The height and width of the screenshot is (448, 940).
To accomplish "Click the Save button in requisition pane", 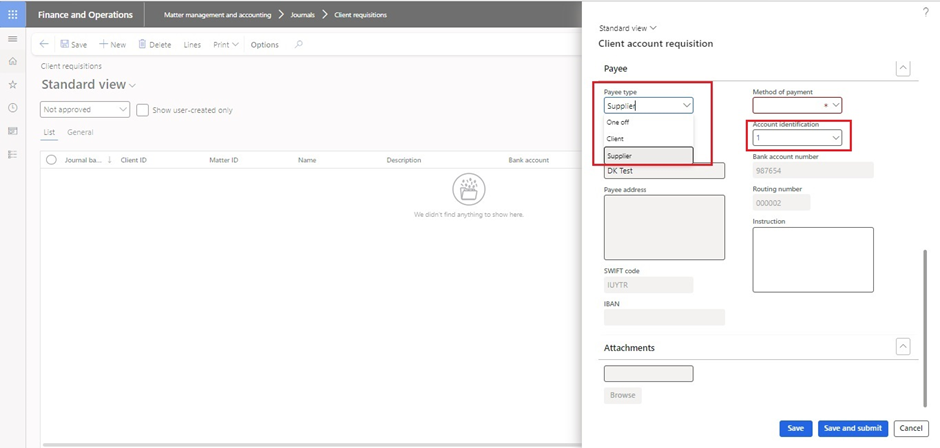I will click(796, 428).
